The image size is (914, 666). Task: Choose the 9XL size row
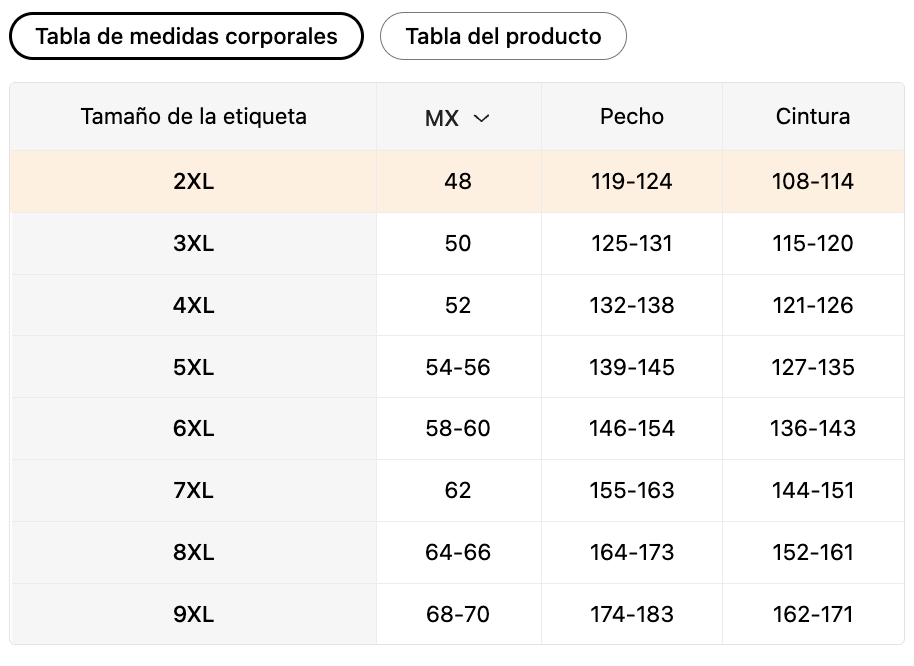[x=193, y=615]
